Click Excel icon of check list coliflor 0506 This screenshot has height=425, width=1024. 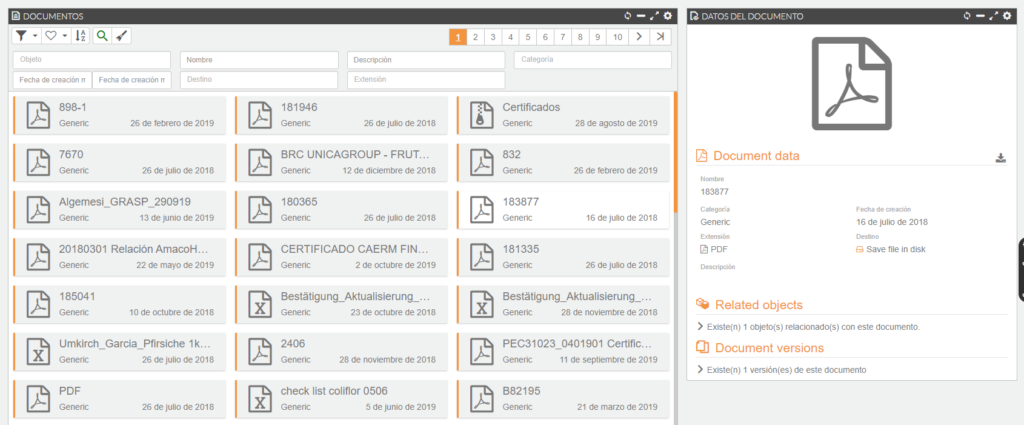(x=261, y=400)
